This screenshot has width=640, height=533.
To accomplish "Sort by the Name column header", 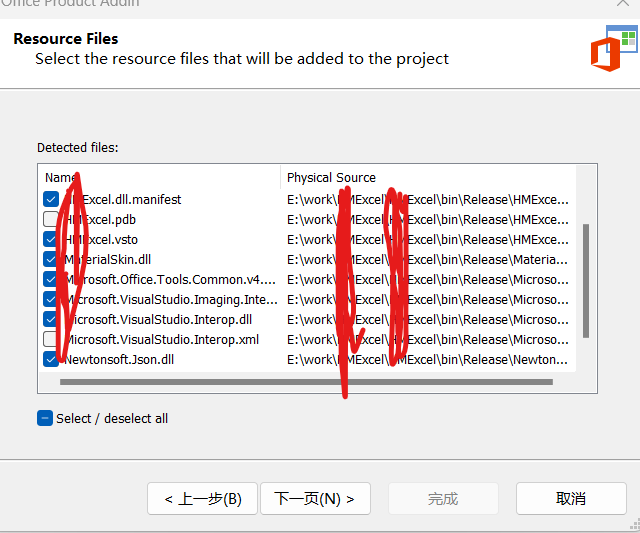I will point(160,178).
